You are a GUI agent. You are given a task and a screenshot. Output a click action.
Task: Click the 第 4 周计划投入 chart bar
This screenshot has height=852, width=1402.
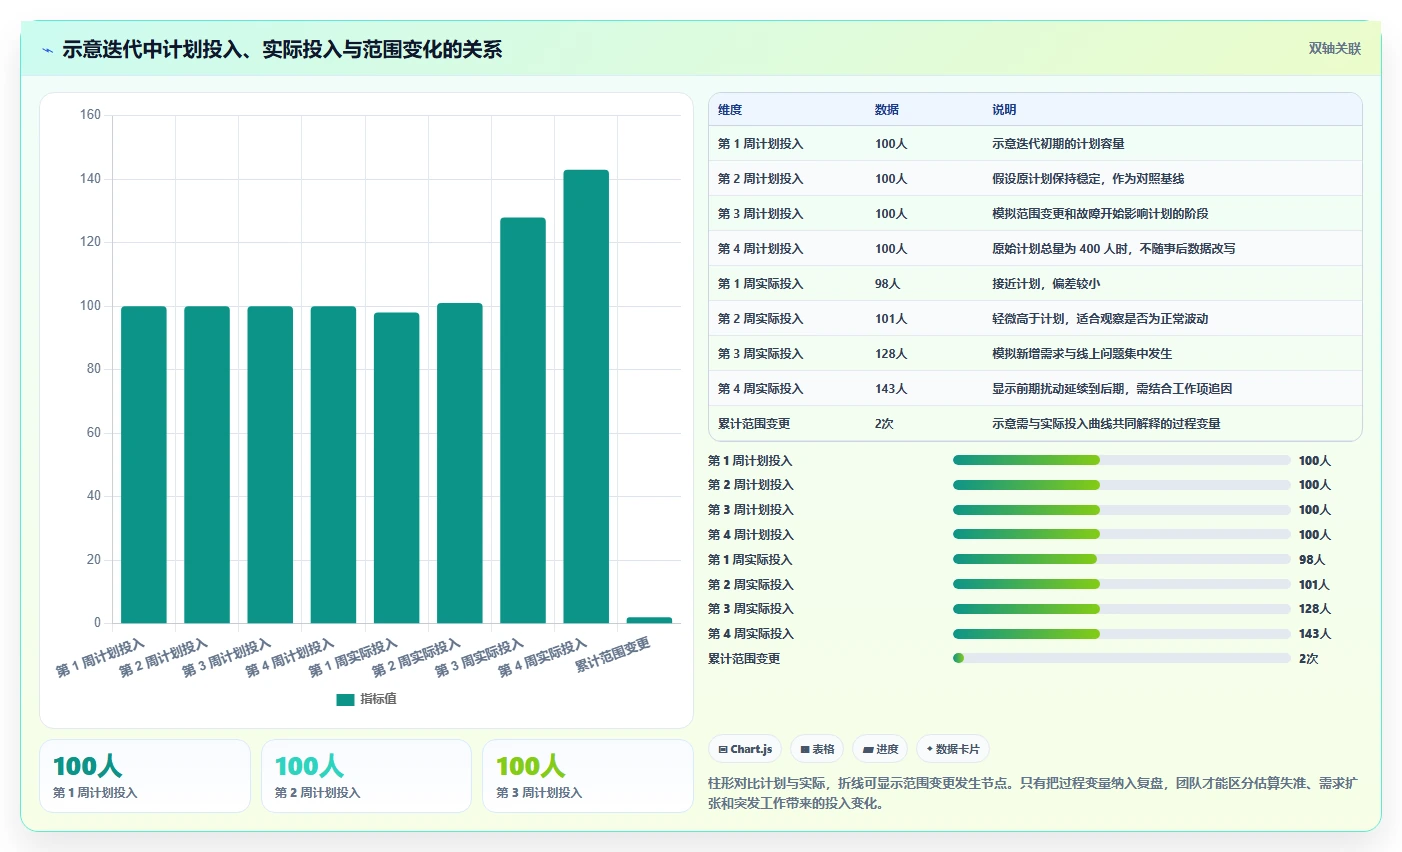coord(333,465)
